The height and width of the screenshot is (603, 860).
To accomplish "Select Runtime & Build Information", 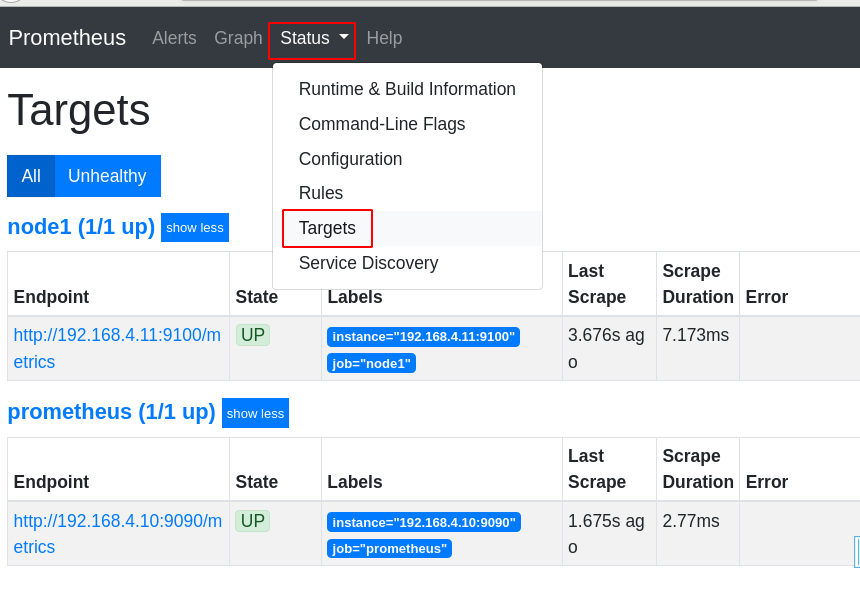I will tap(407, 89).
